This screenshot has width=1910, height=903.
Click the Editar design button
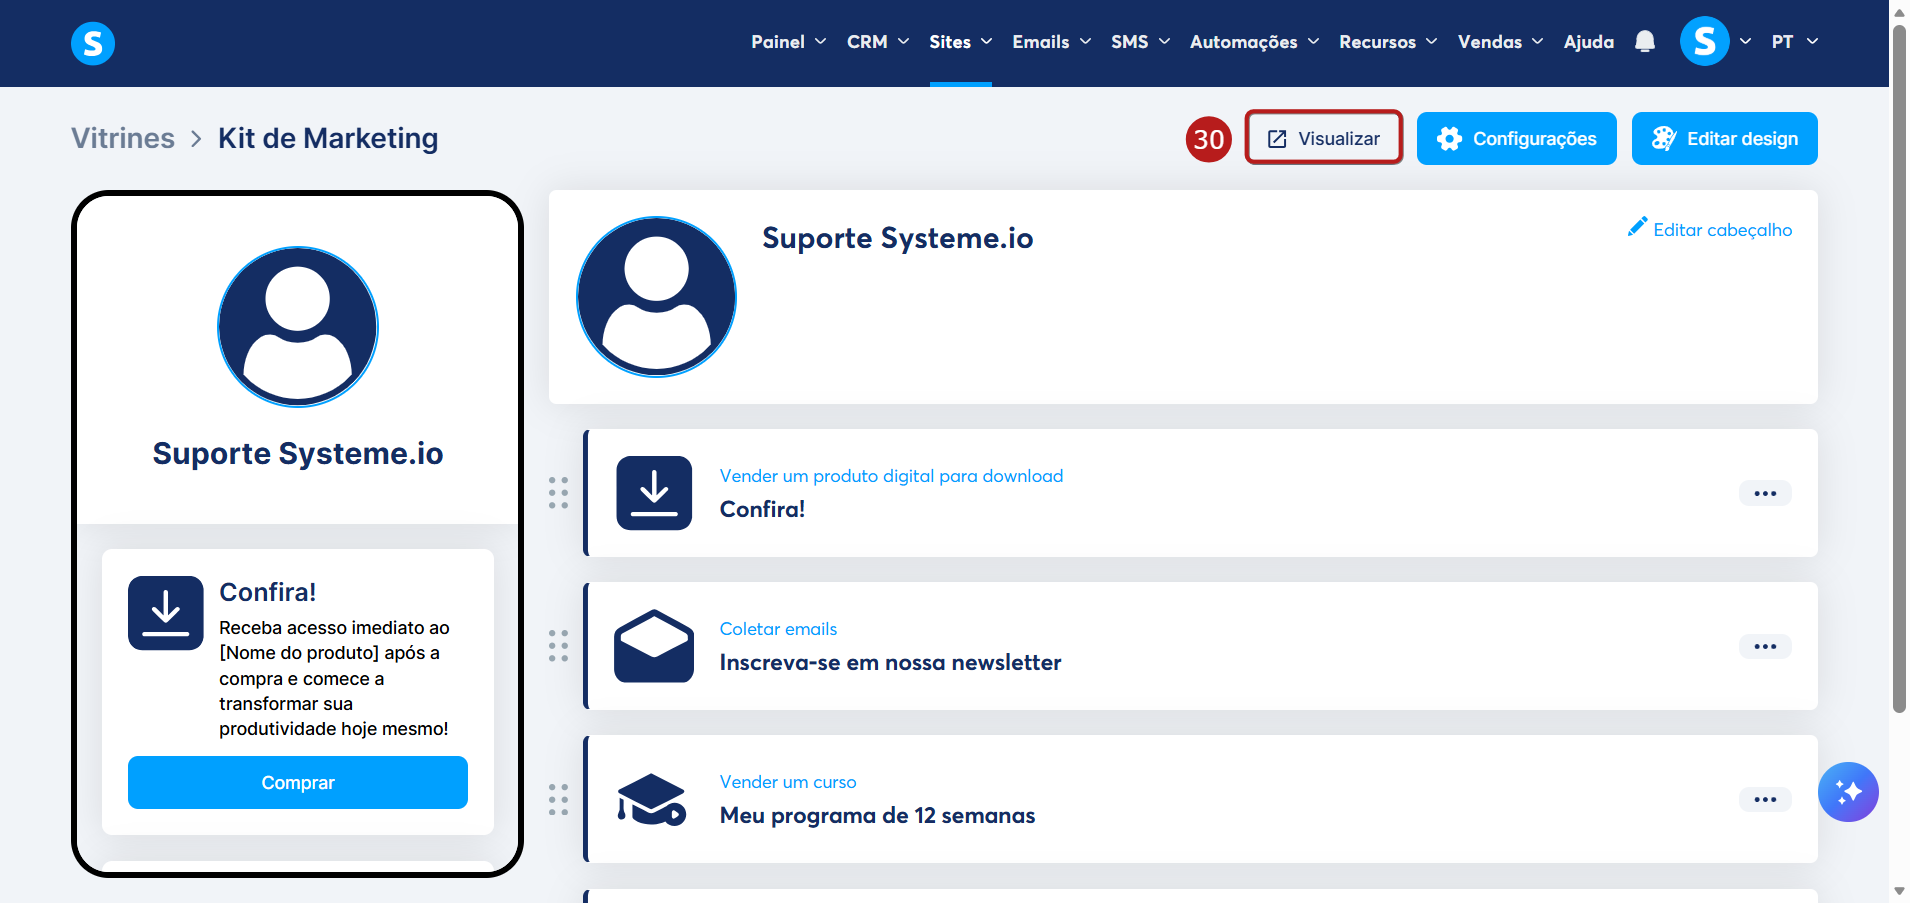(x=1725, y=138)
